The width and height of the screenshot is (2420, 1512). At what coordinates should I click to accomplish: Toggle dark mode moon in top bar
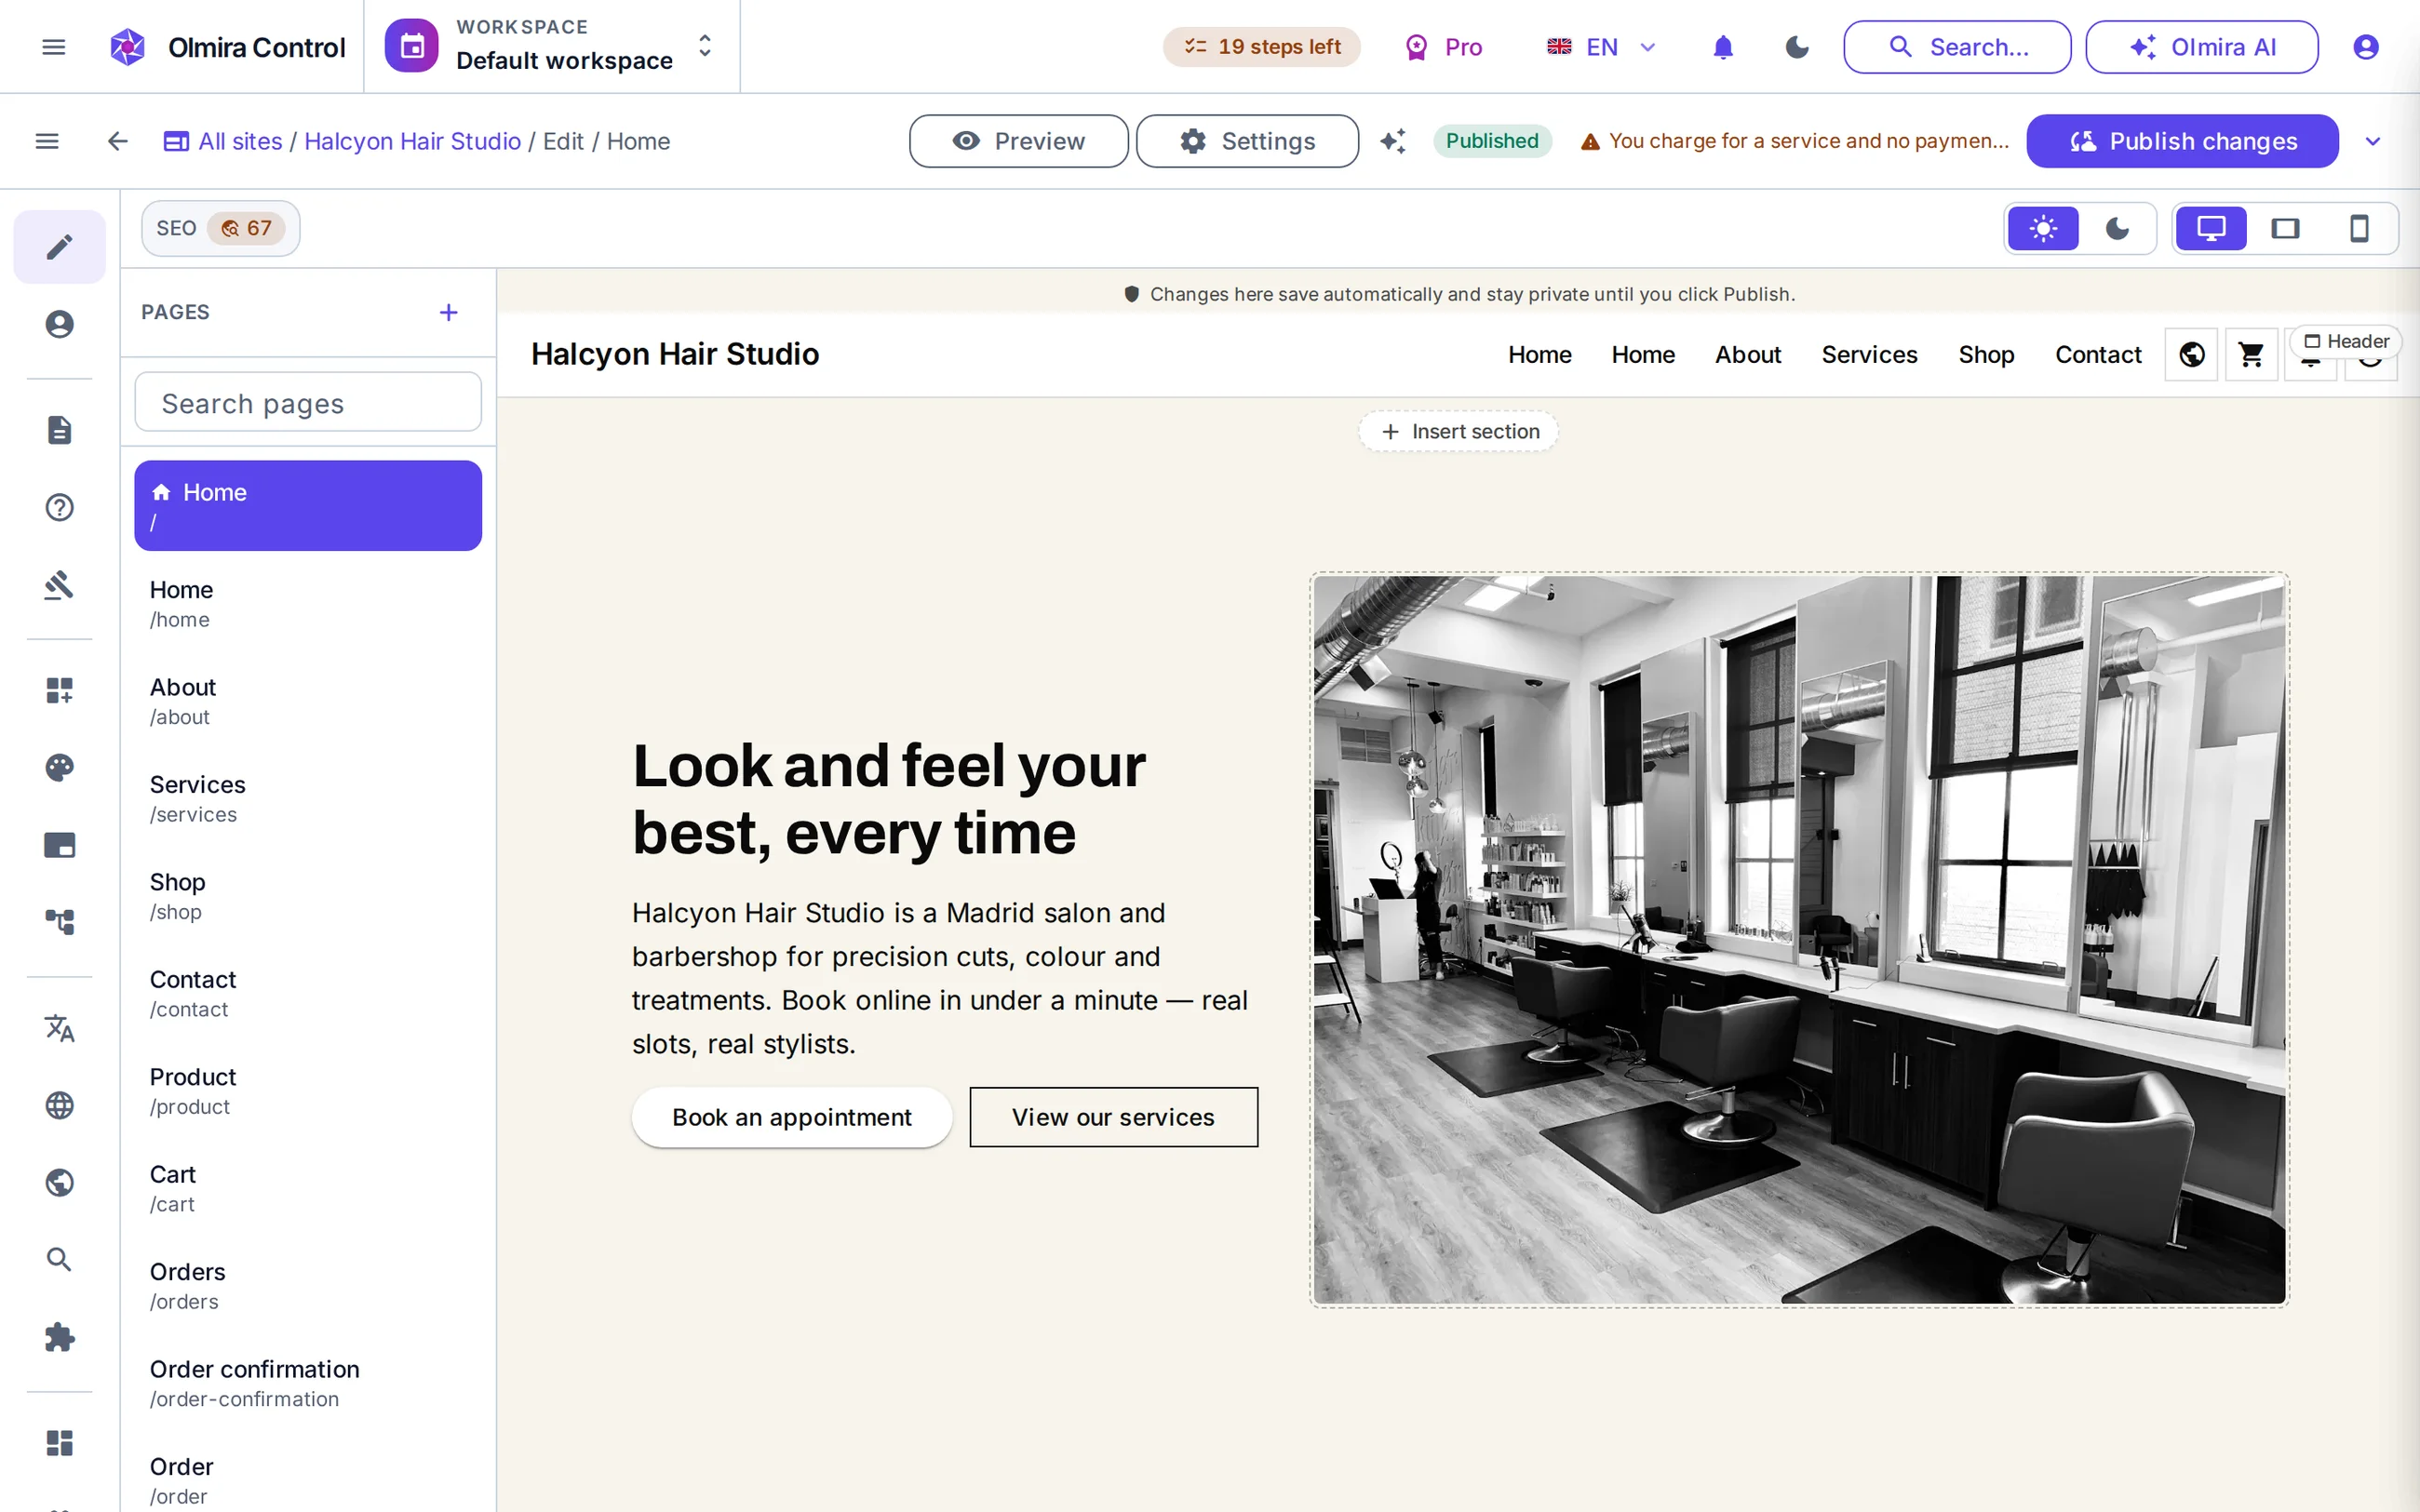click(x=1797, y=47)
